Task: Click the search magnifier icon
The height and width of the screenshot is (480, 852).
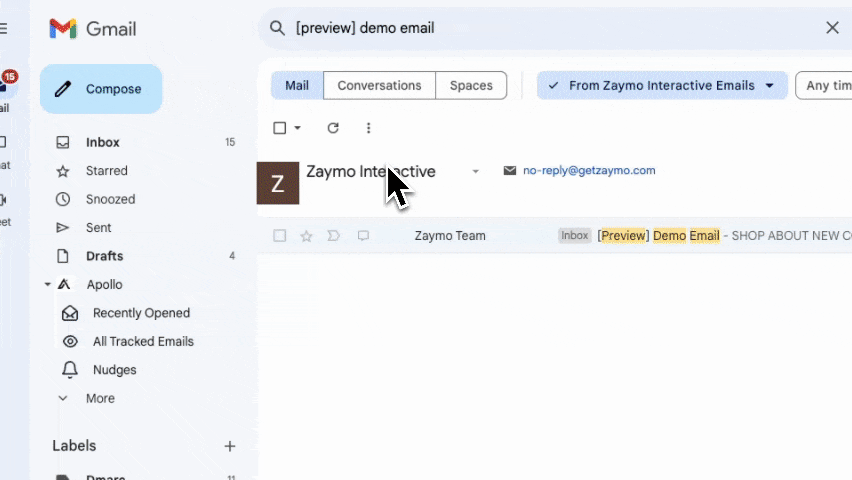Action: pos(278,28)
